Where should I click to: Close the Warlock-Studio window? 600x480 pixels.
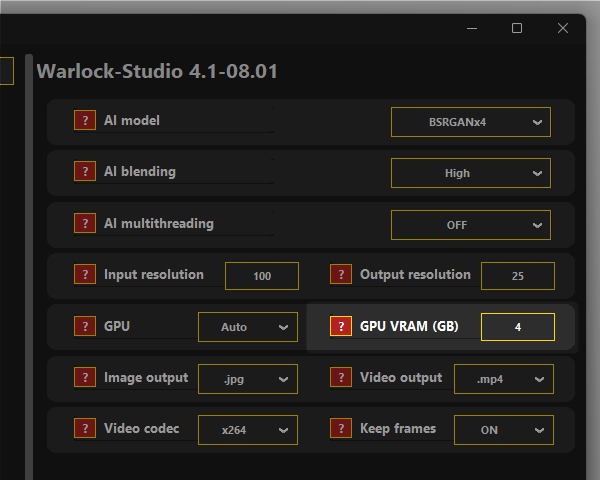pyautogui.click(x=563, y=28)
